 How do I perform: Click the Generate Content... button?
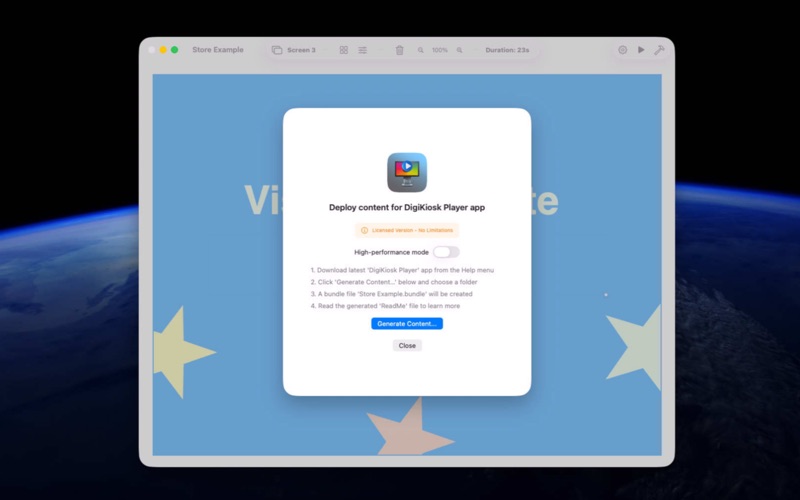[407, 323]
